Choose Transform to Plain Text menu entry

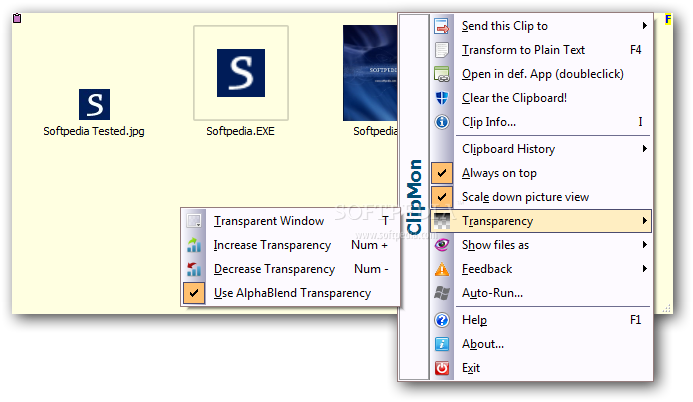point(541,50)
